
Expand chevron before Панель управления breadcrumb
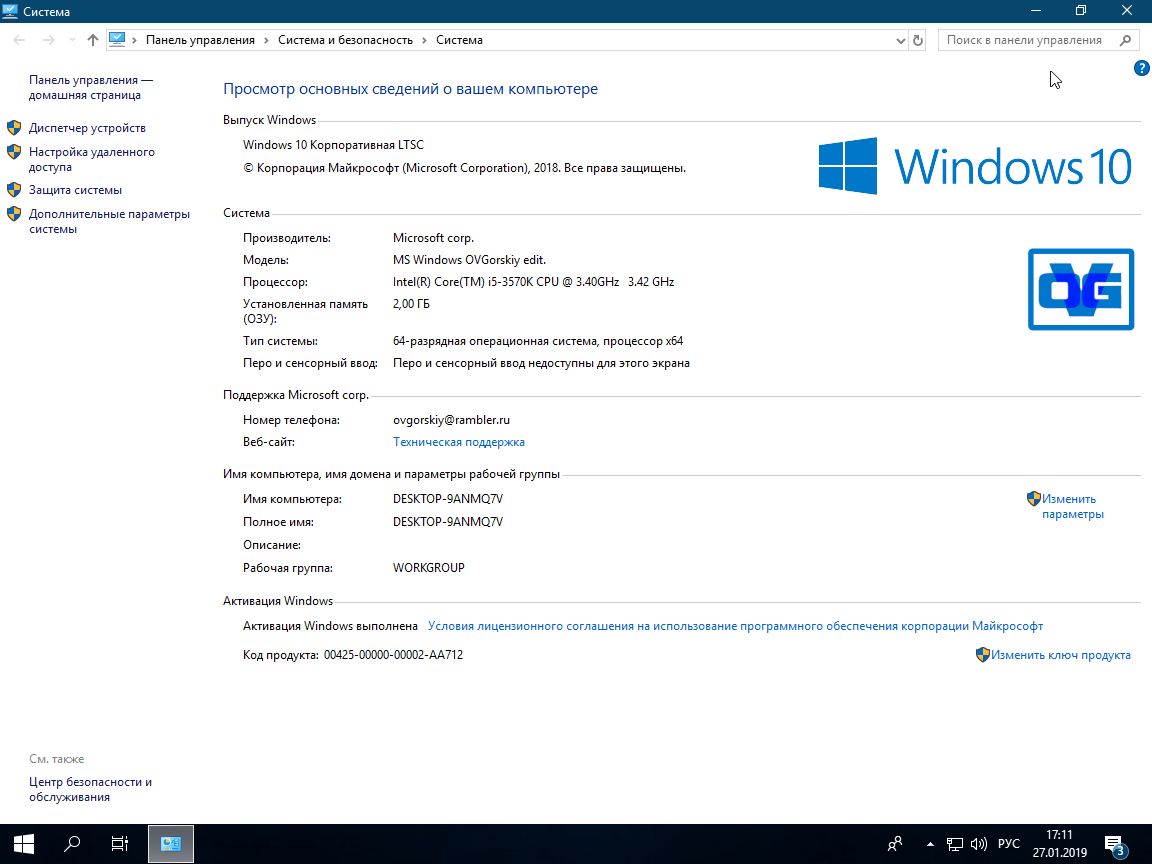134,40
